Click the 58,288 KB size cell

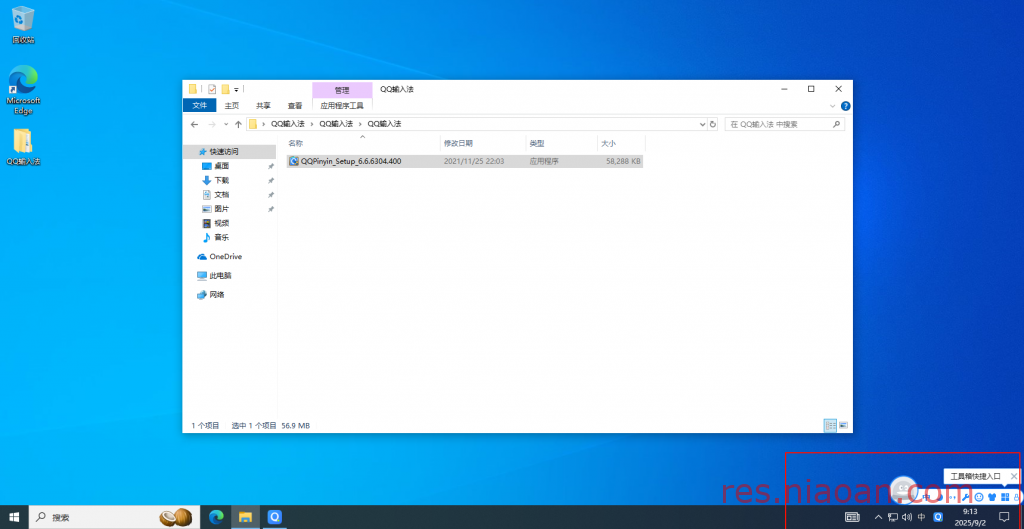pyautogui.click(x=623, y=161)
